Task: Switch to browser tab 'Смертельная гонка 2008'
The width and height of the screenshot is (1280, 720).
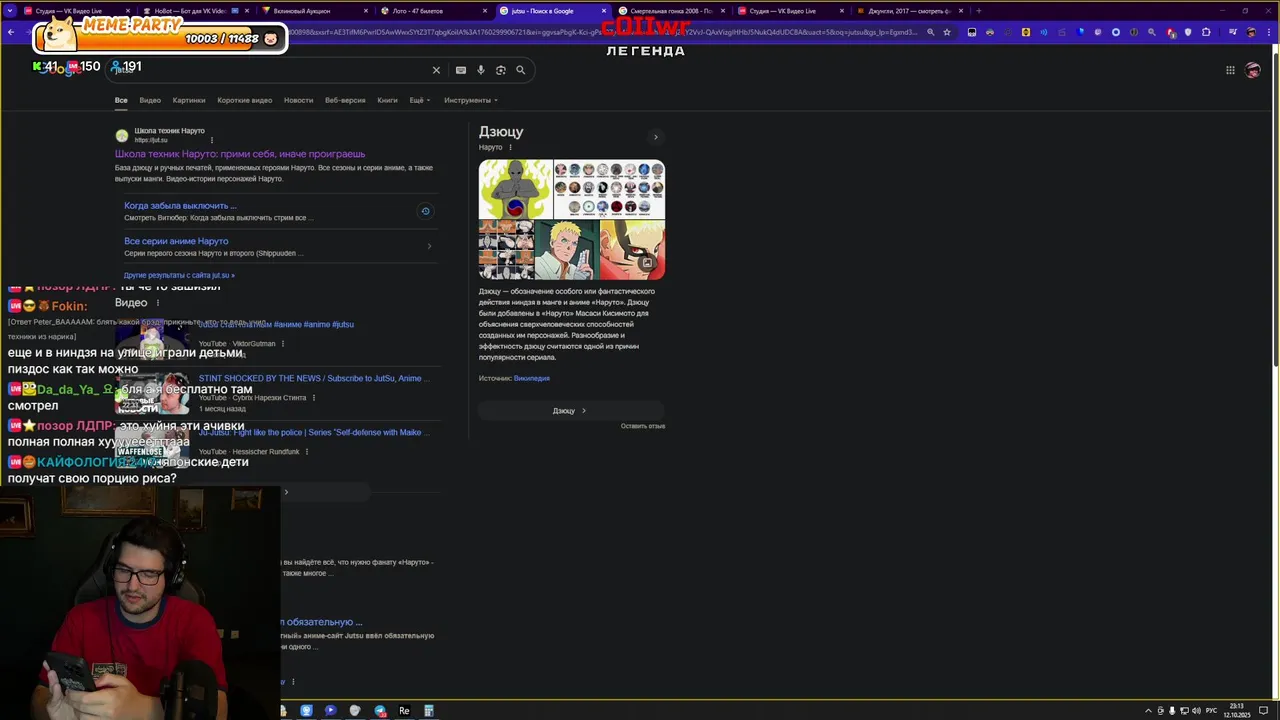Action: [670, 11]
